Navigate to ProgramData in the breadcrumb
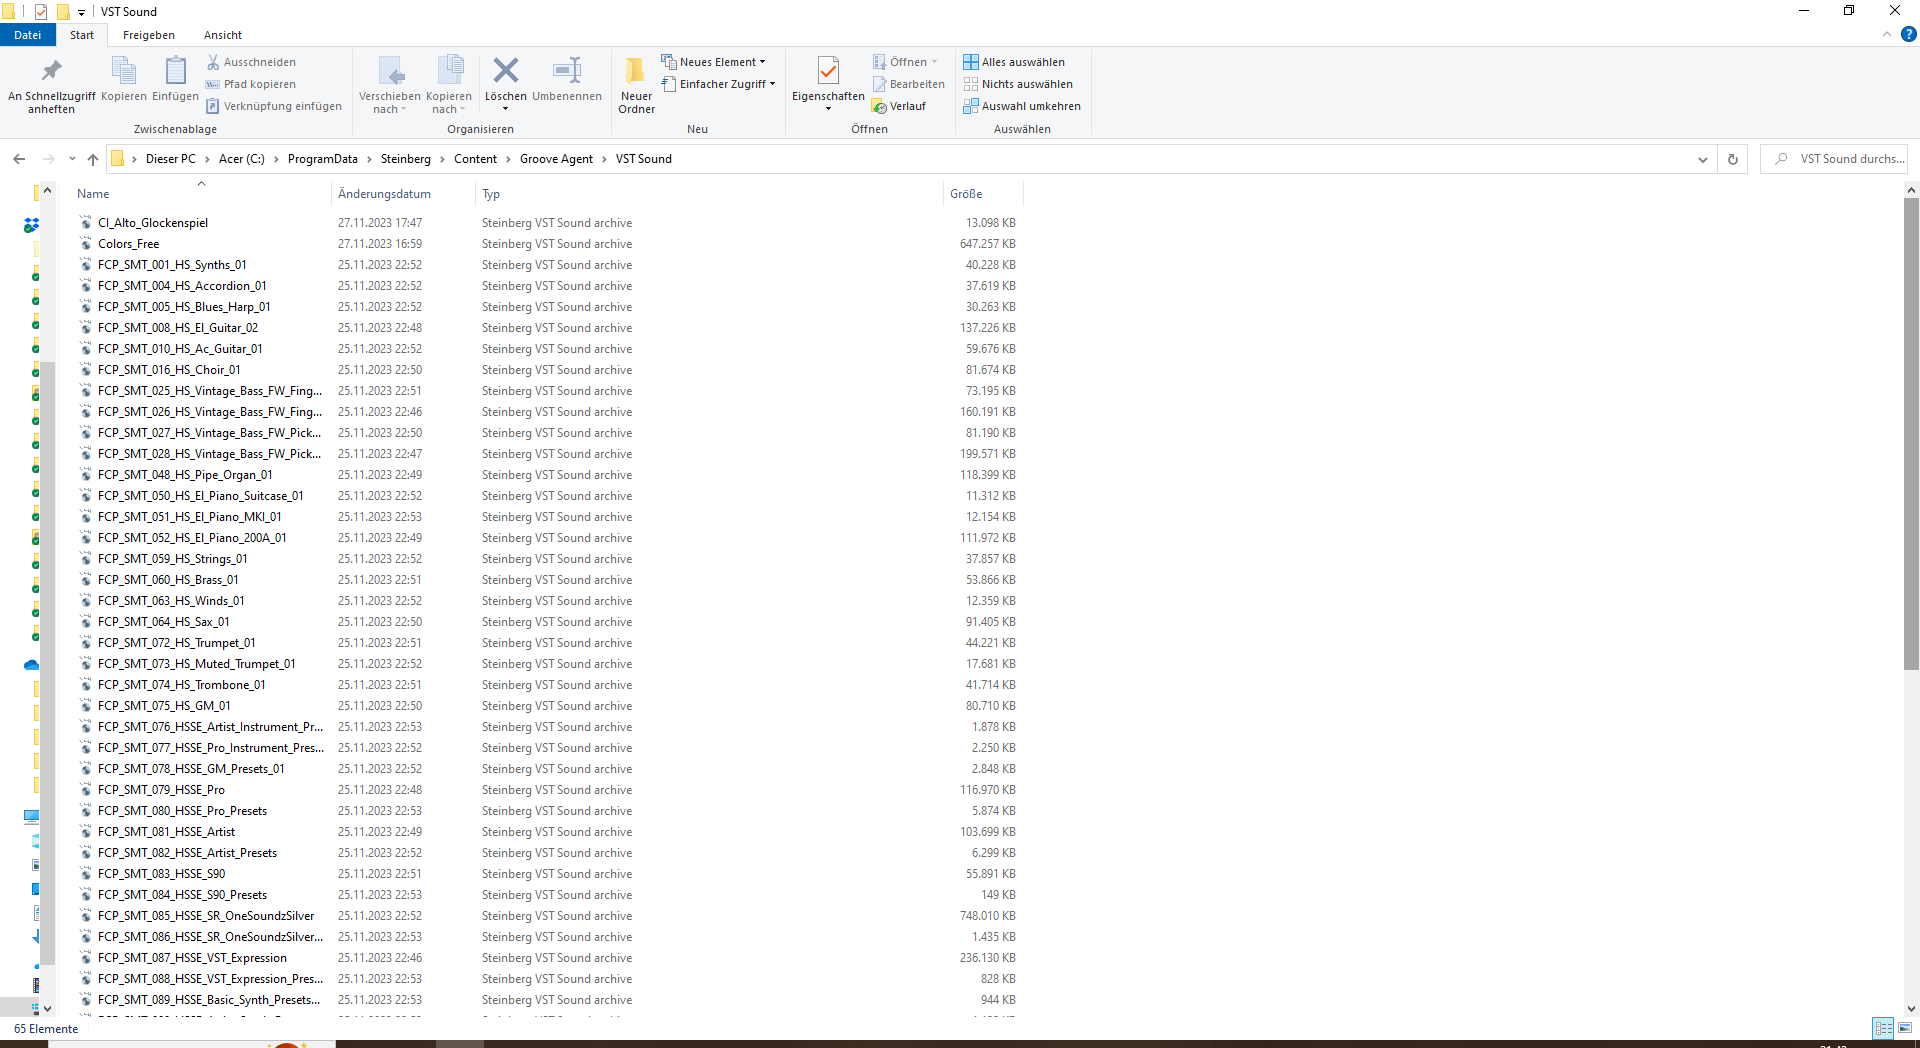Image resolution: width=1920 pixels, height=1048 pixels. (323, 159)
